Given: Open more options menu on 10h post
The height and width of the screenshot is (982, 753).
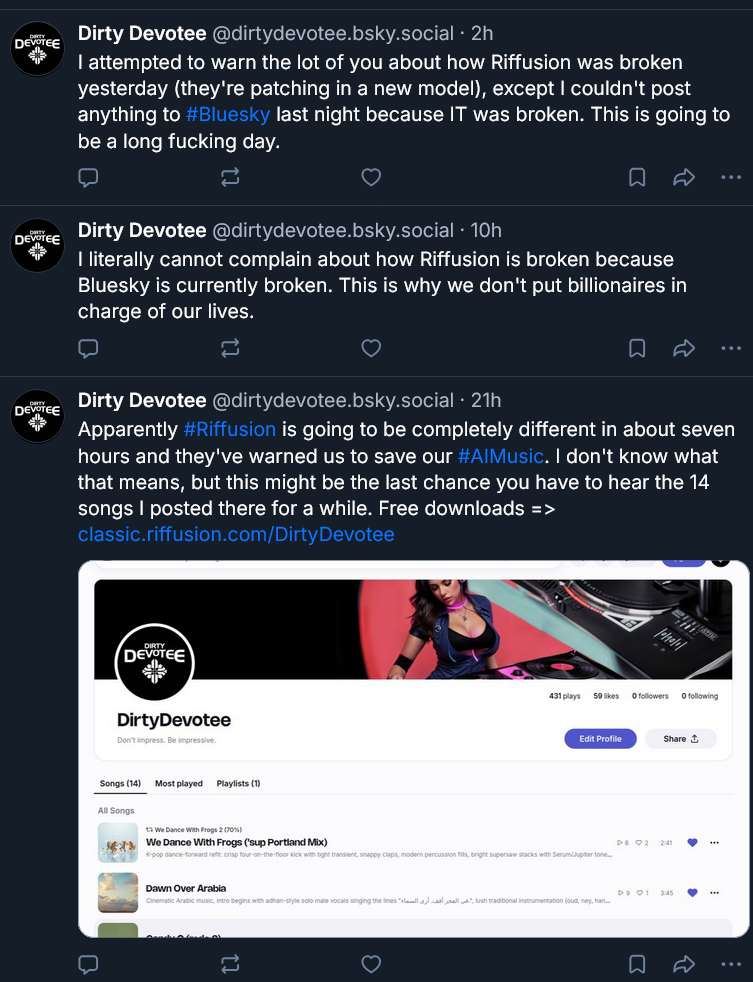Looking at the screenshot, I should tap(731, 349).
